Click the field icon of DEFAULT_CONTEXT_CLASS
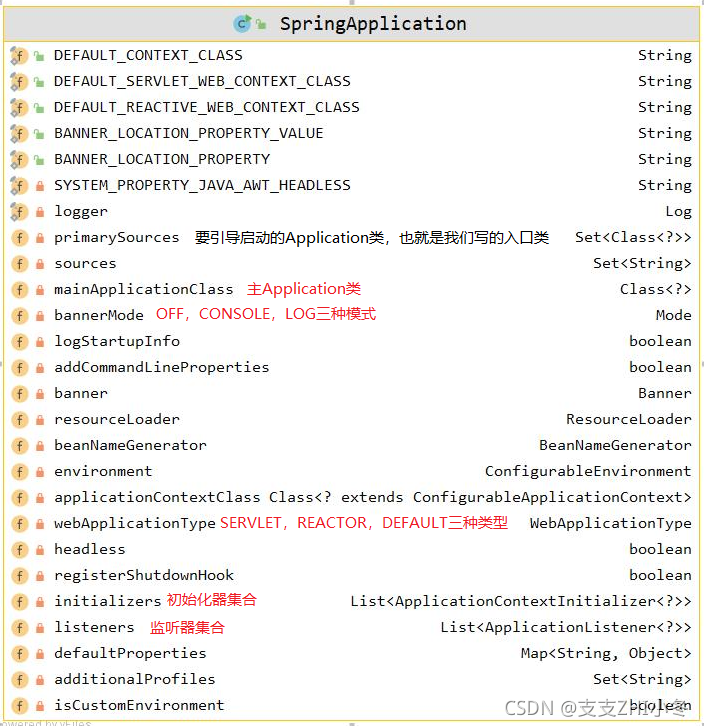Viewport: 704px width, 726px height. (x=19, y=56)
